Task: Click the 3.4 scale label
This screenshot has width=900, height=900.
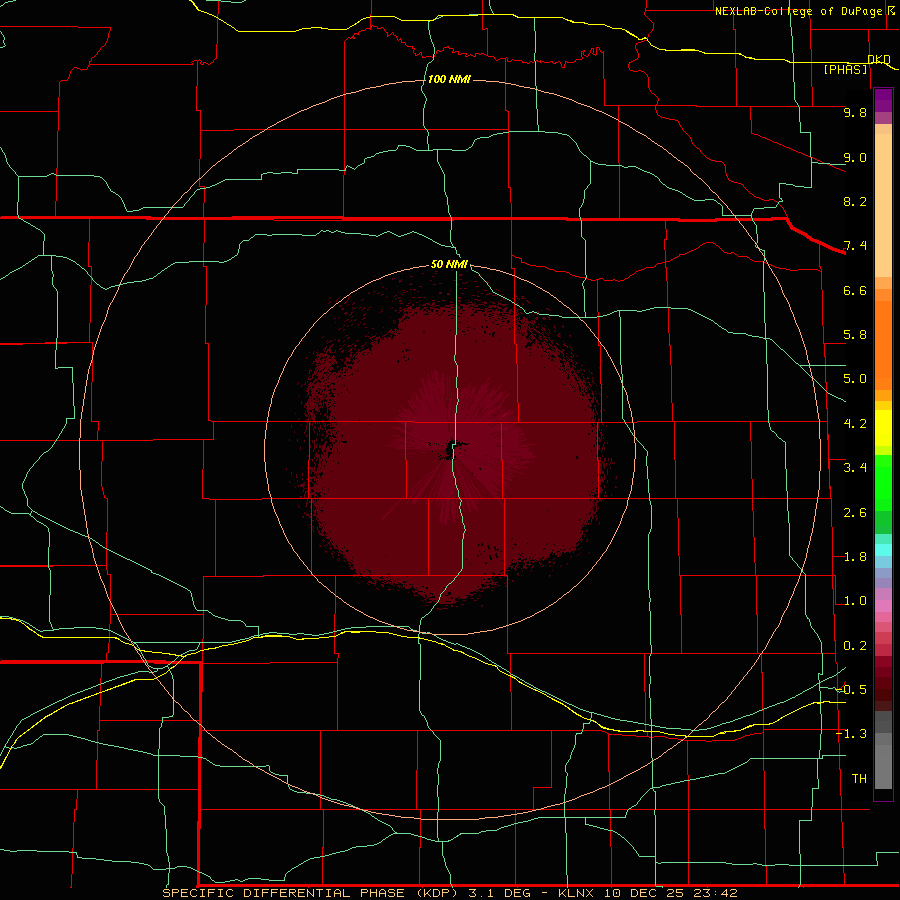Action: tap(855, 468)
